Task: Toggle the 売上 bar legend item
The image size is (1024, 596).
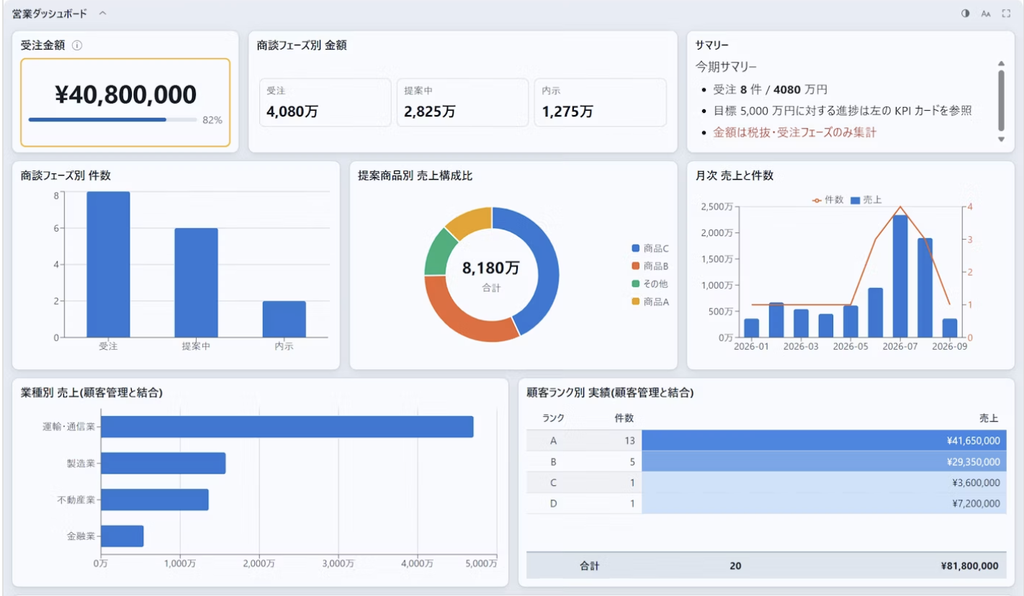Action: click(x=866, y=200)
